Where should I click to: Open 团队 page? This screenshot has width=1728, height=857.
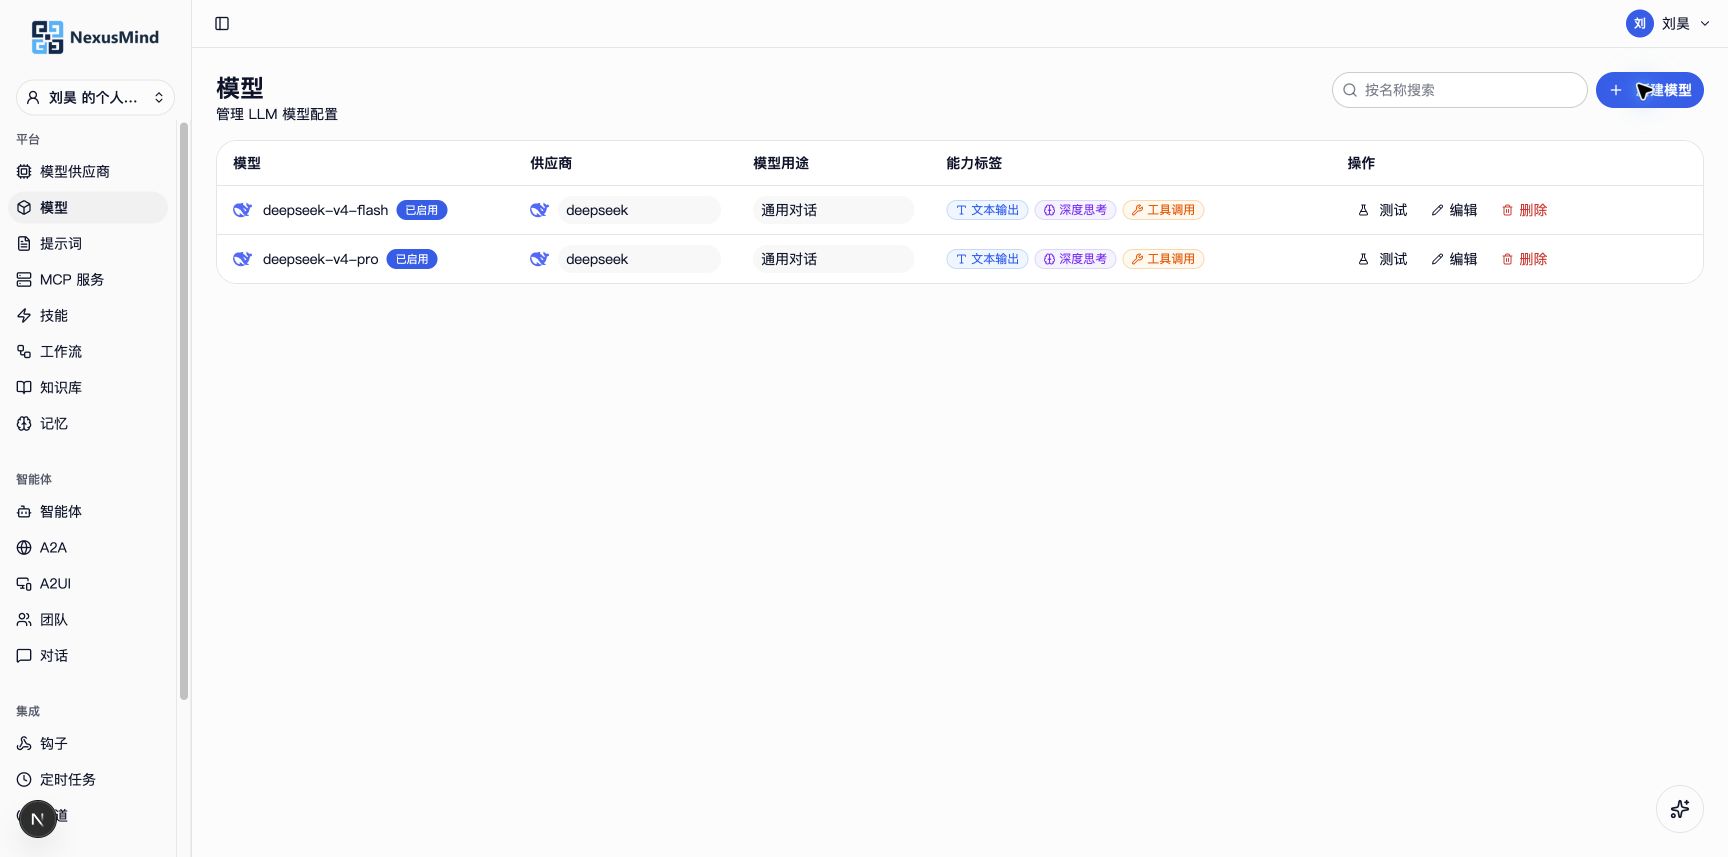[x=88, y=620]
